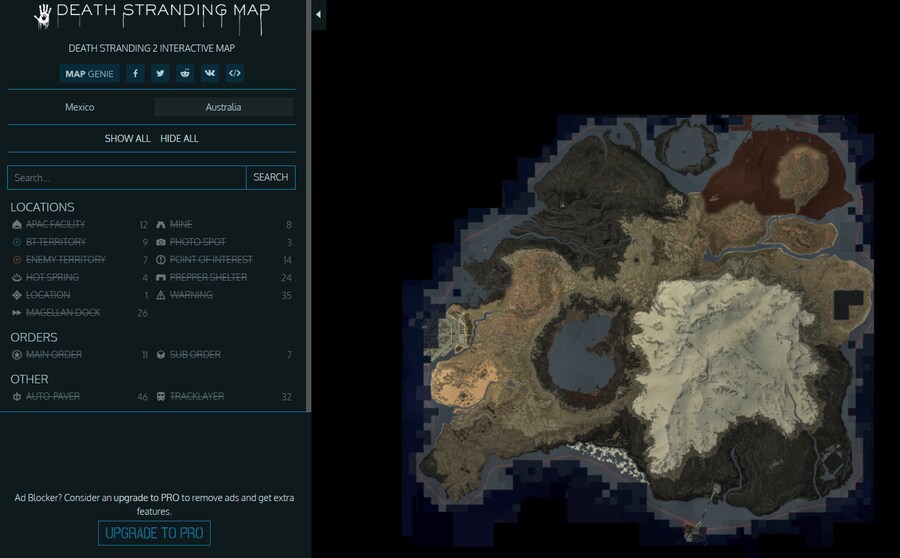Image resolution: width=900 pixels, height=558 pixels.
Task: Click the UPGRADE TO PRO button
Action: [x=154, y=533]
